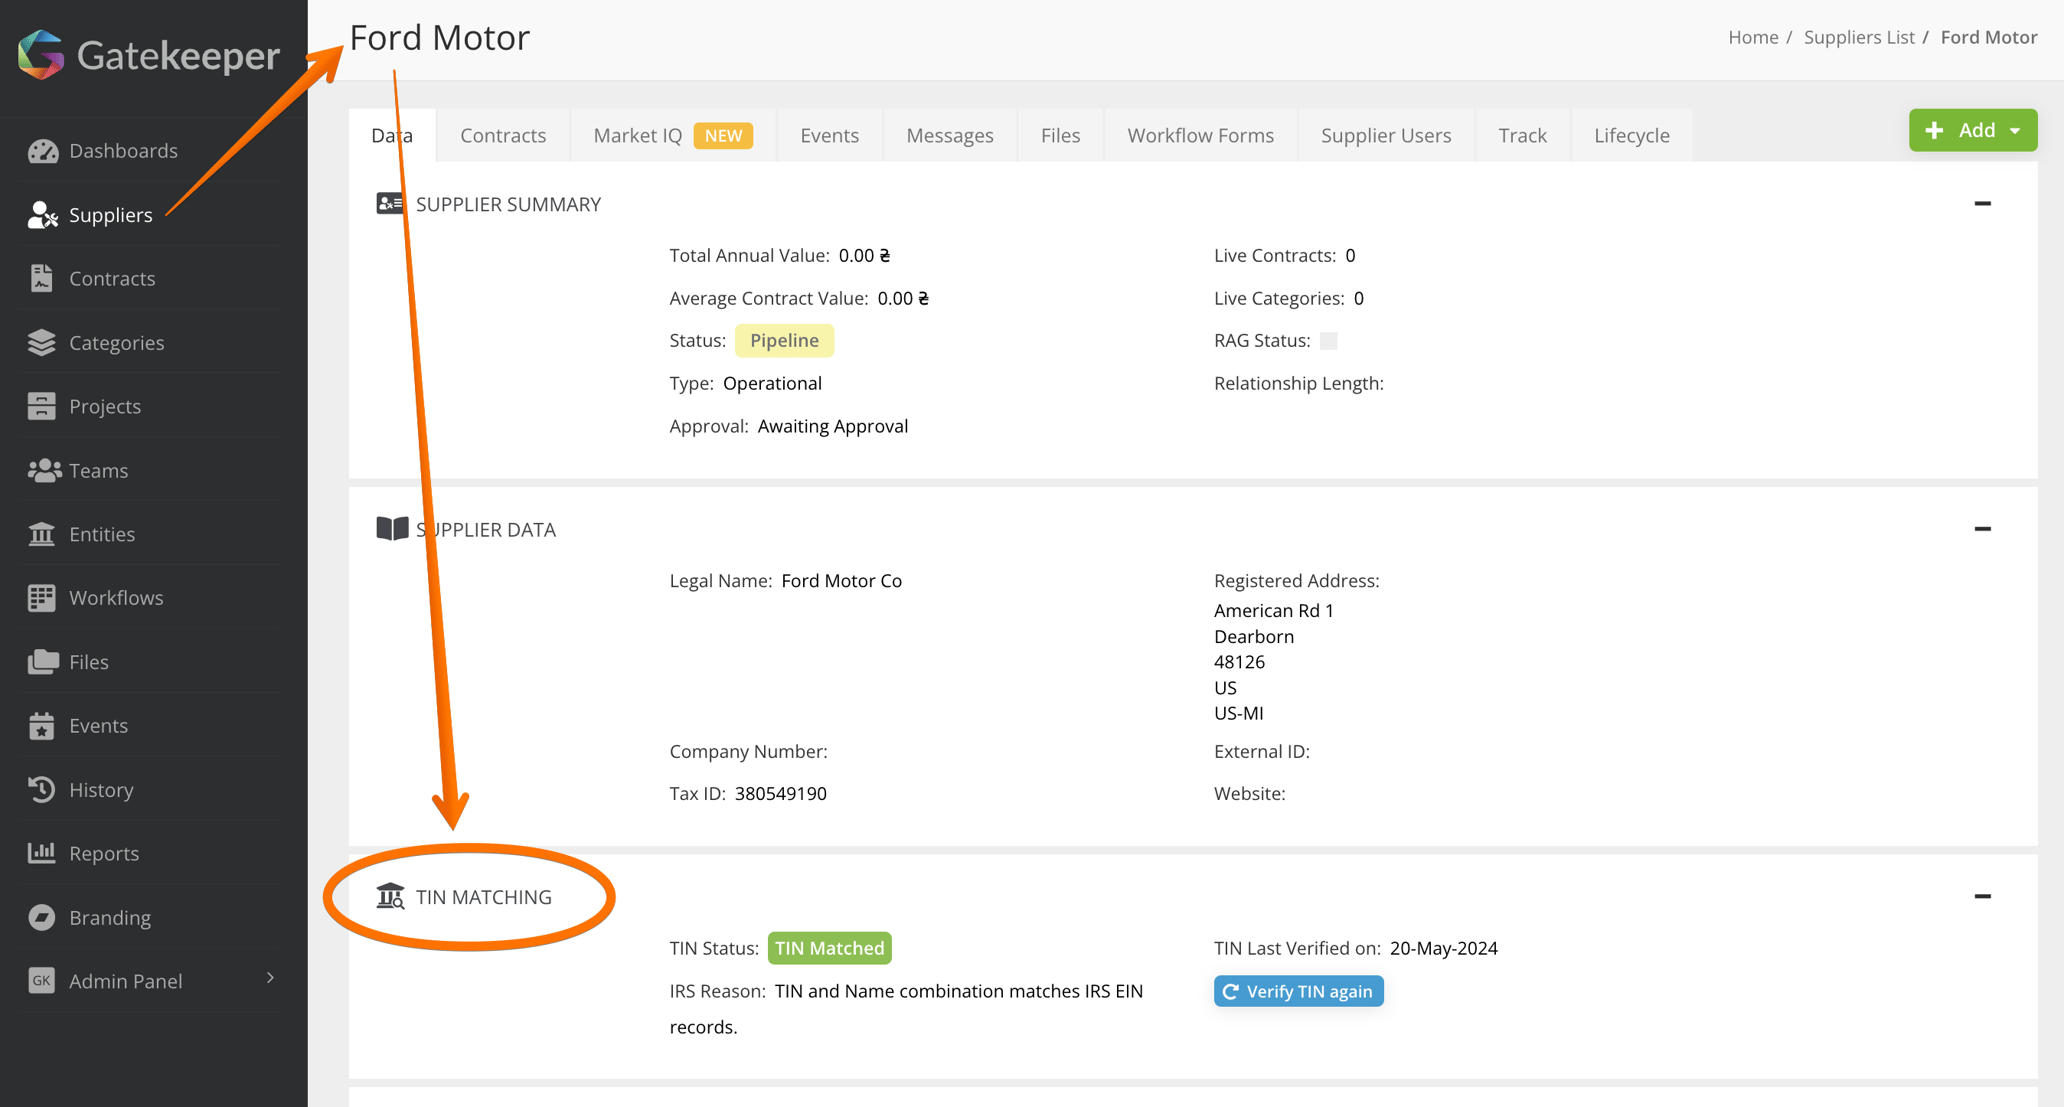The image size is (2064, 1107).
Task: Open the Workflow Forms tab
Action: click(x=1200, y=136)
